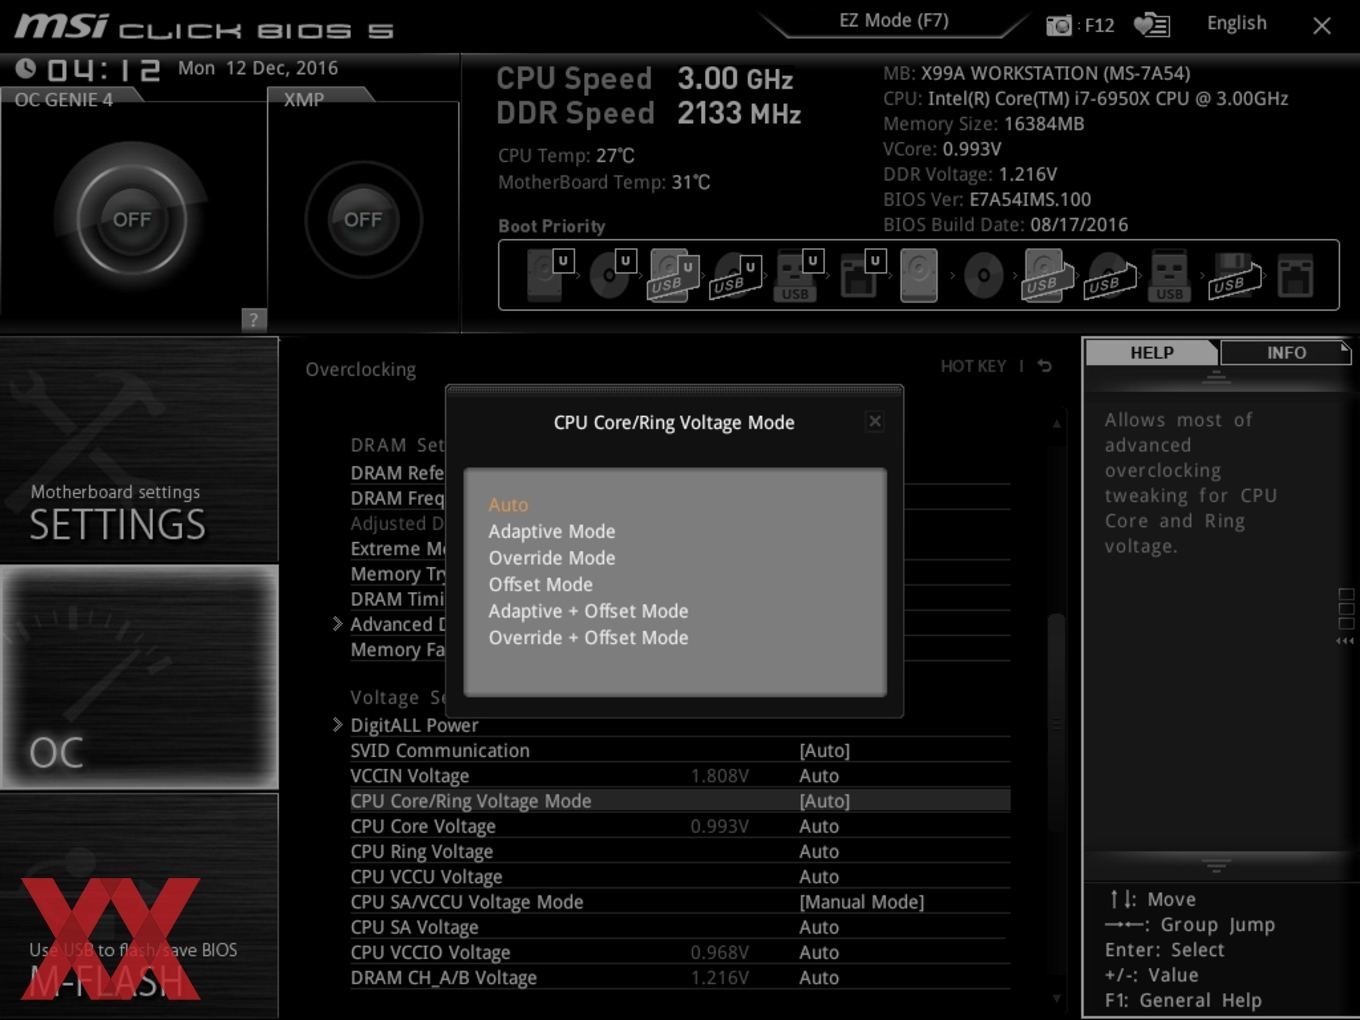Toggle the XMP OFF button
This screenshot has width=1360, height=1020.
click(x=363, y=219)
